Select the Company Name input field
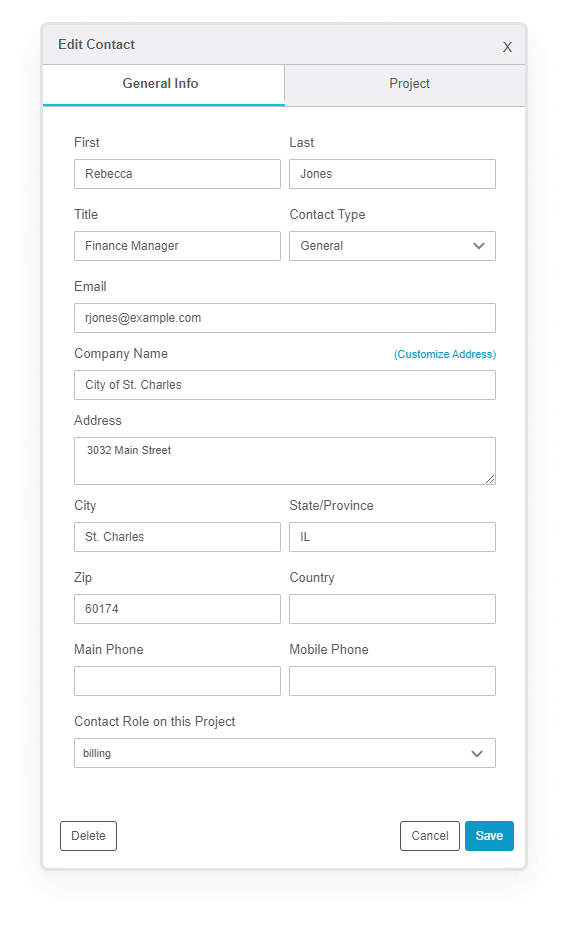The width and height of the screenshot is (568, 929). pyautogui.click(x=285, y=385)
